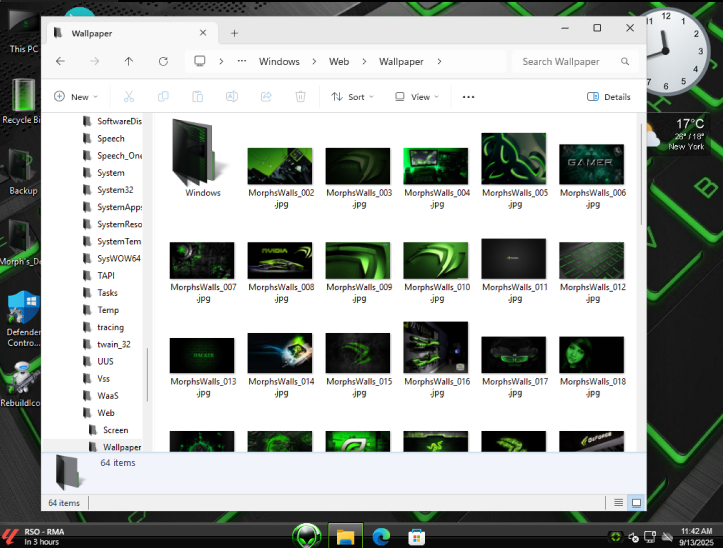The width and height of the screenshot is (723, 548).
Task: Click the Rename icon in toolbar
Action: pyautogui.click(x=232, y=97)
